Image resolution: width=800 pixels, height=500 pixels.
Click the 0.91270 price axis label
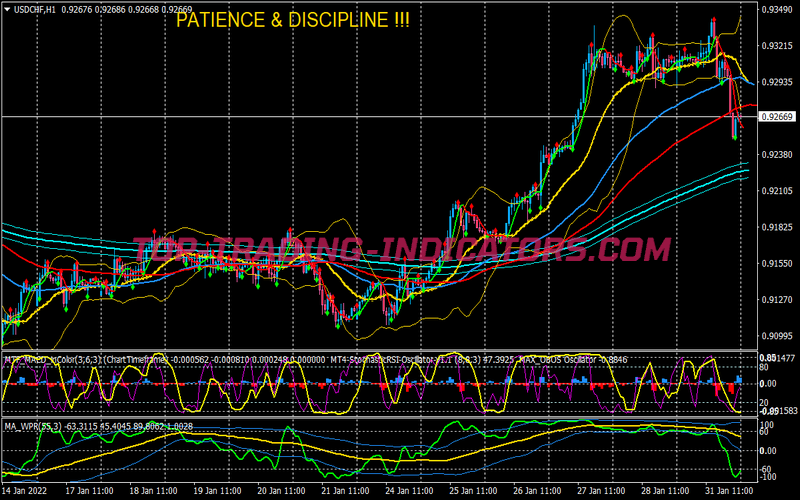pyautogui.click(x=777, y=299)
